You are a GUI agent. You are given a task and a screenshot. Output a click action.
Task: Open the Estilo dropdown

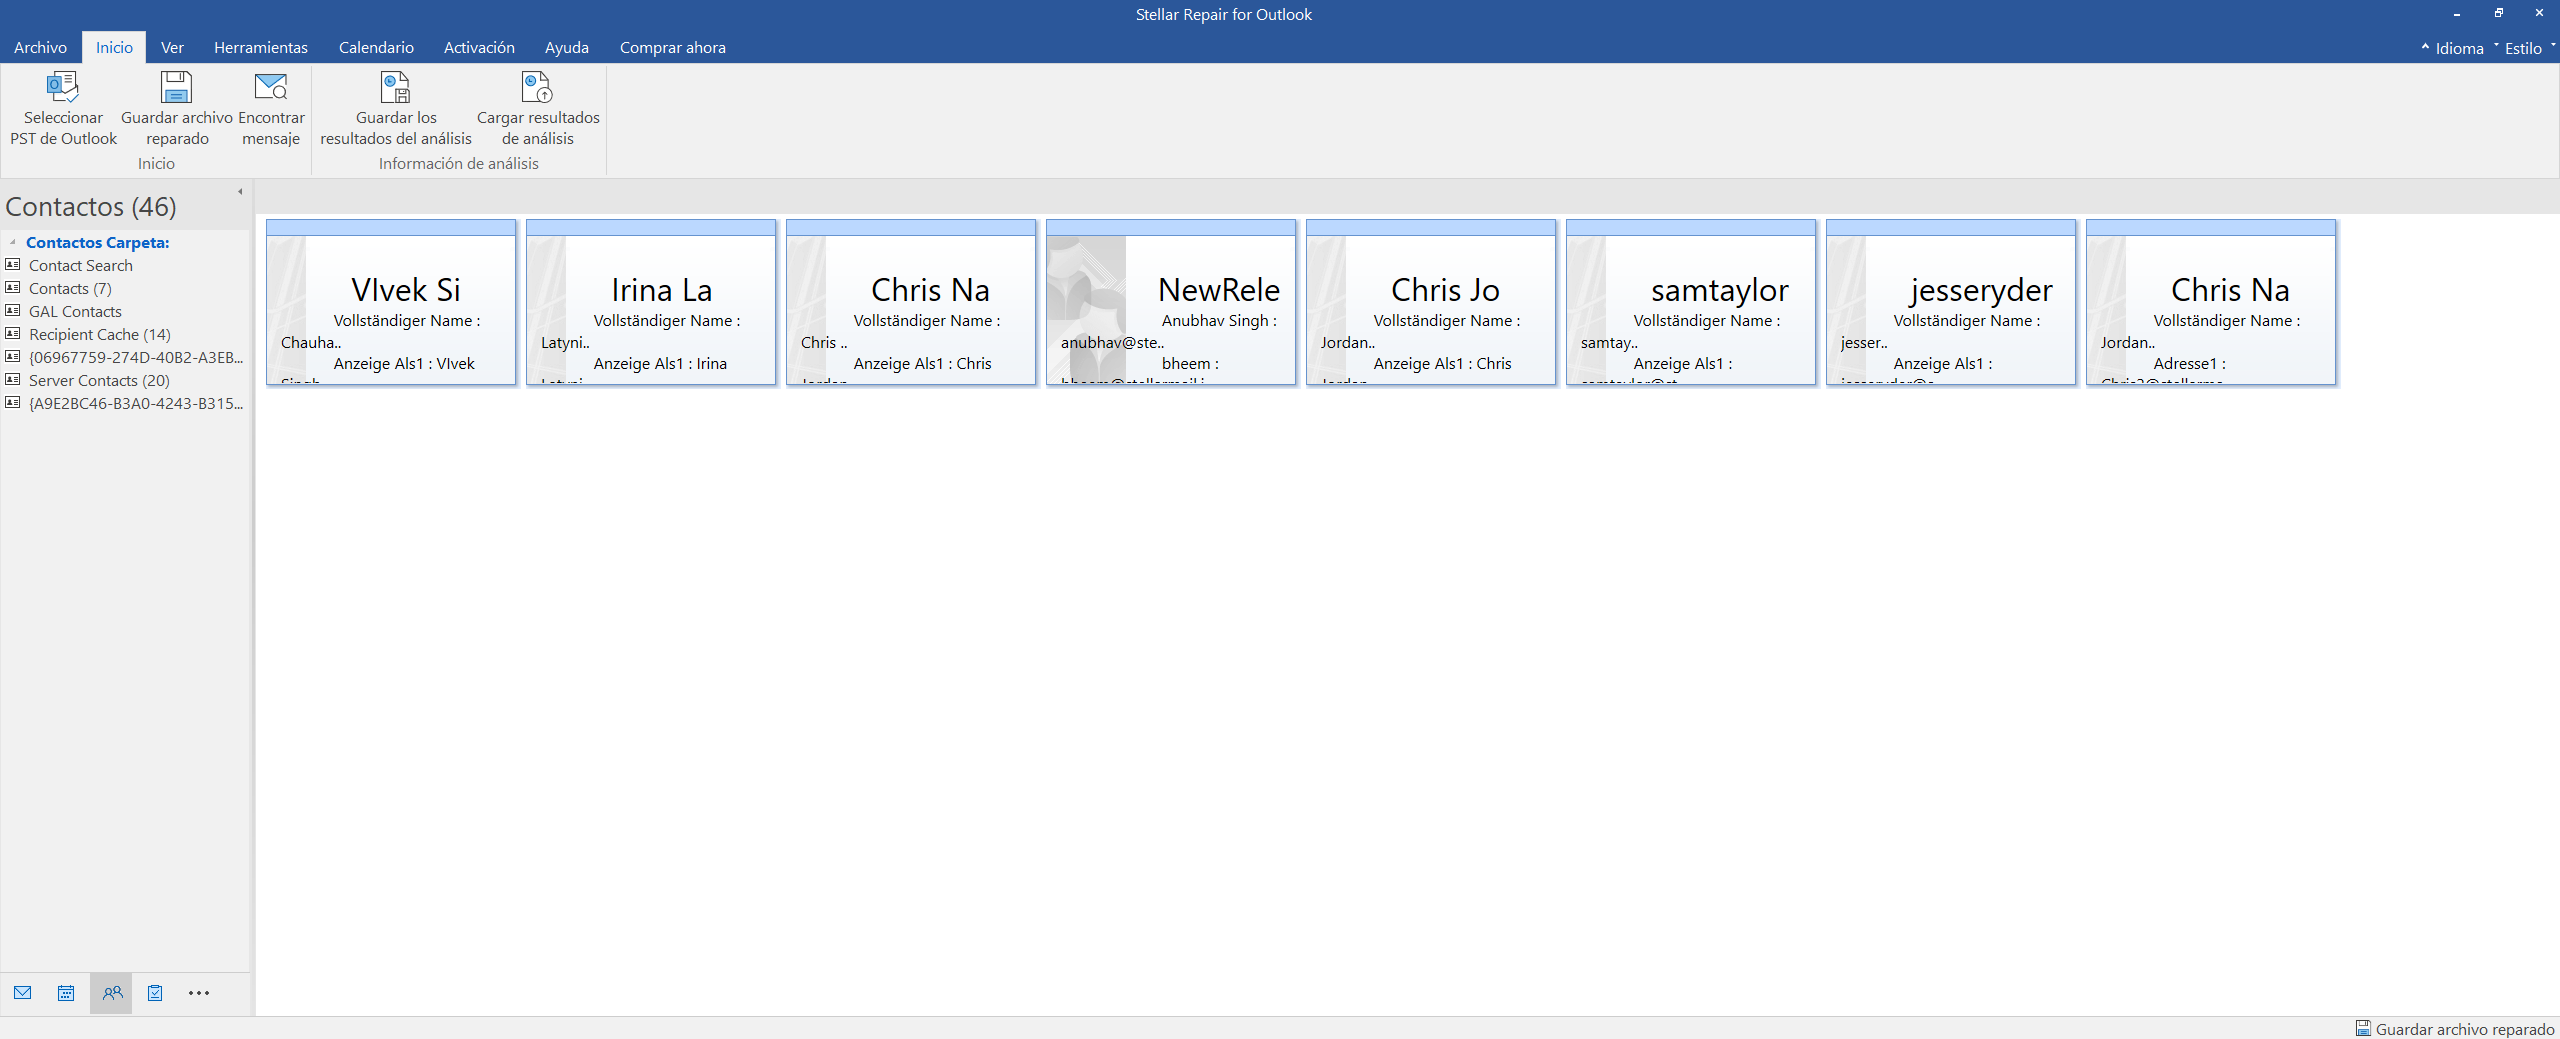[2523, 48]
